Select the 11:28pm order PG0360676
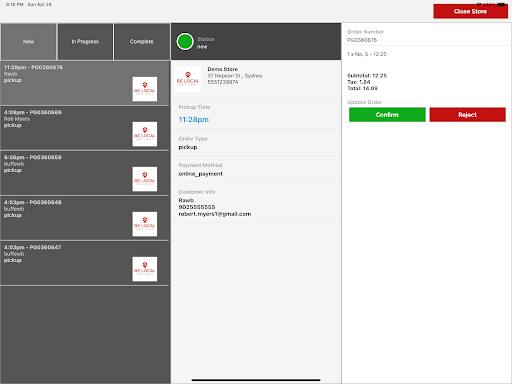 tap(85, 83)
